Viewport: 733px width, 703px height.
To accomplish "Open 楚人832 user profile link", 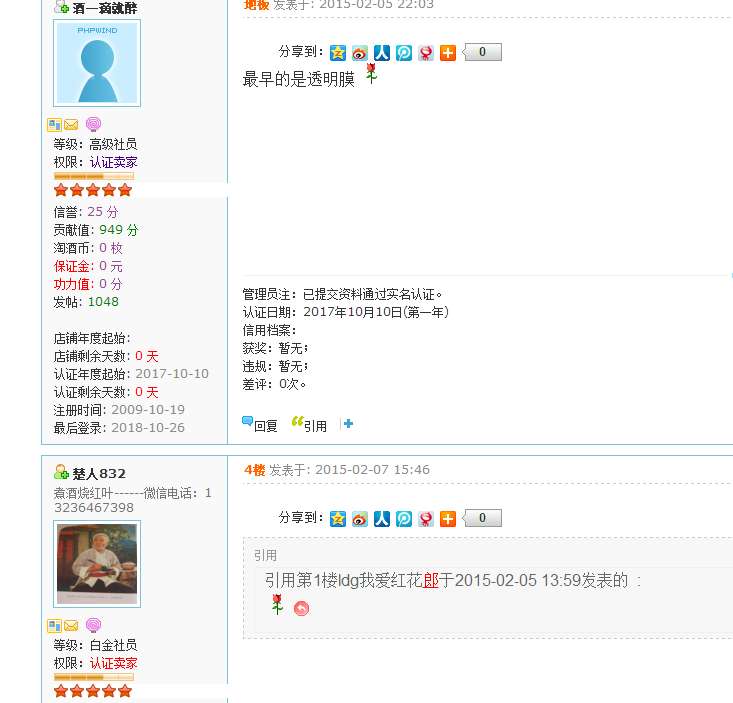I will 99,474.
